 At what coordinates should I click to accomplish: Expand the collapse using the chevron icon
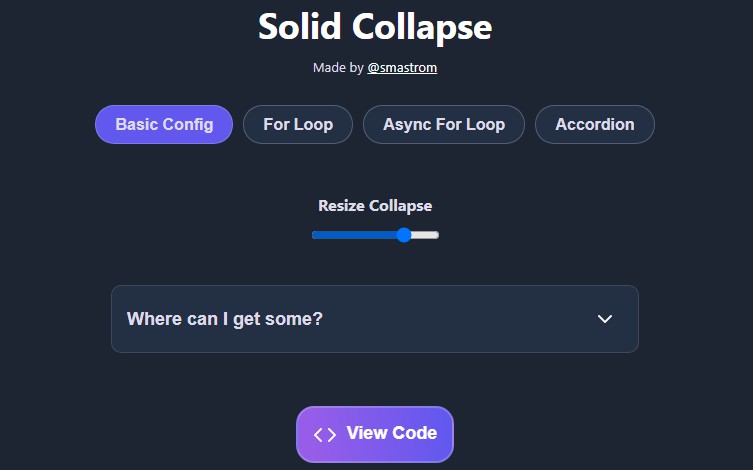pyautogui.click(x=604, y=319)
